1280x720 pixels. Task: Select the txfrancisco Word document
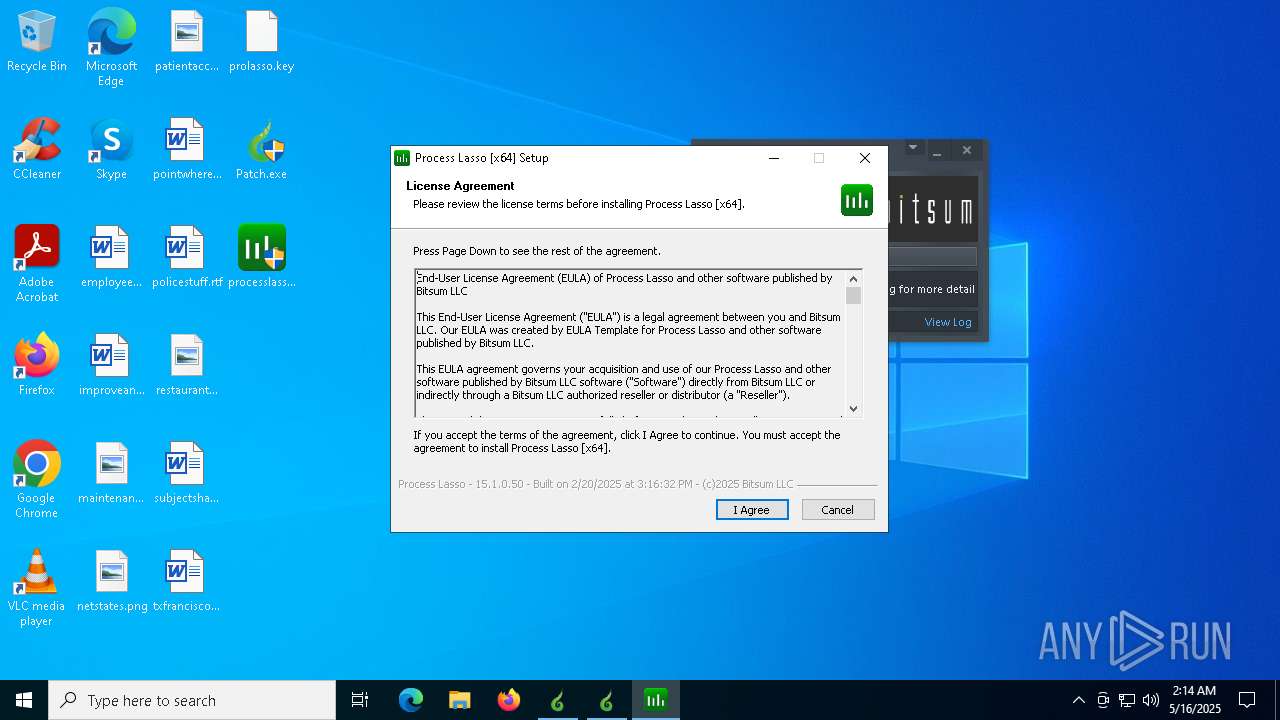point(187,582)
